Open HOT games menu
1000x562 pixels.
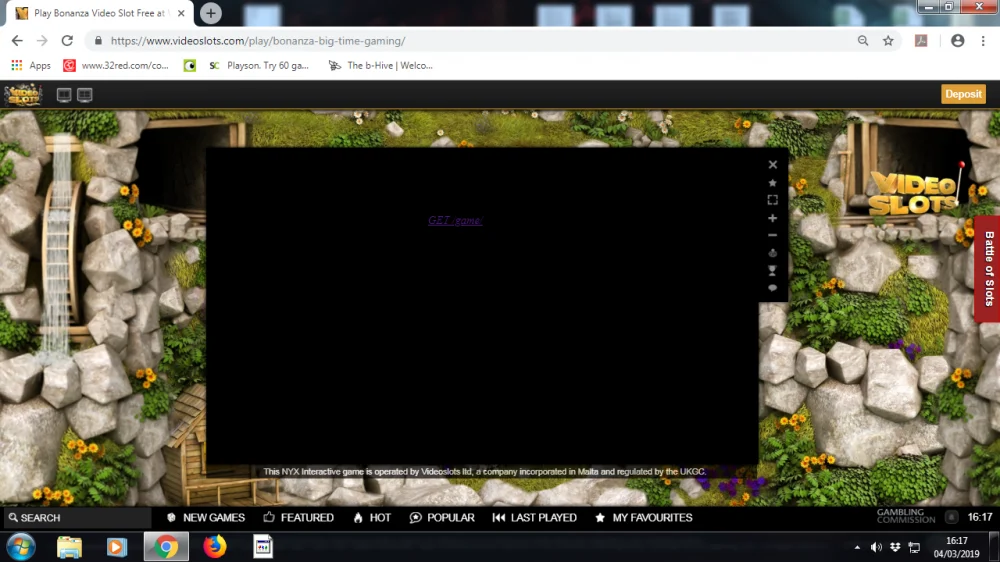click(x=372, y=518)
